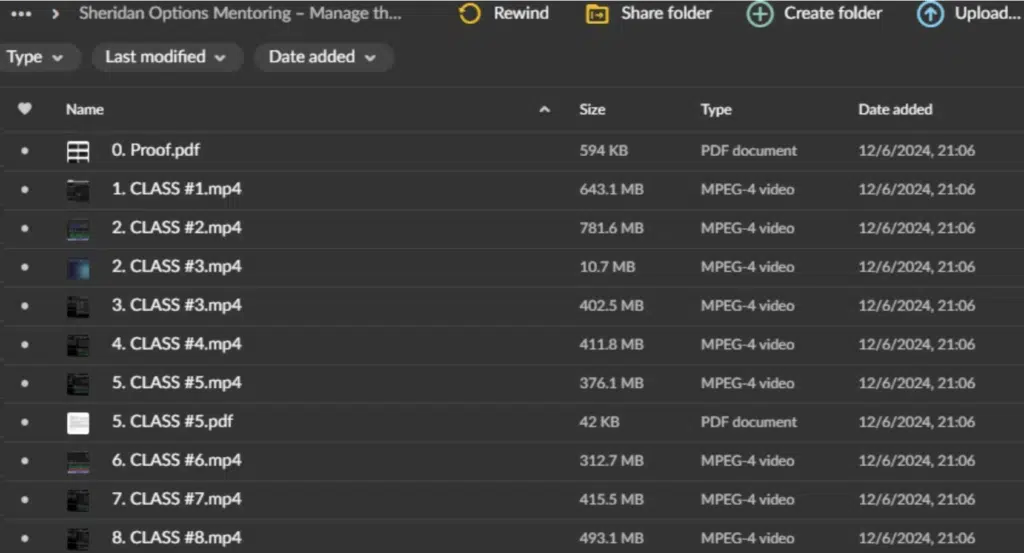Image resolution: width=1024 pixels, height=553 pixels.
Task: Select file name 8. CLASS #8.mp4
Action: pyautogui.click(x=176, y=538)
